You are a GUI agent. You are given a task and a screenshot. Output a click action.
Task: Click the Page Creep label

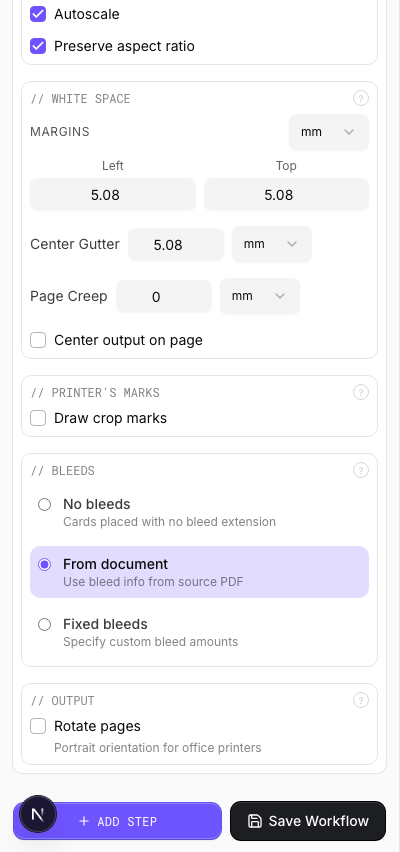click(69, 296)
